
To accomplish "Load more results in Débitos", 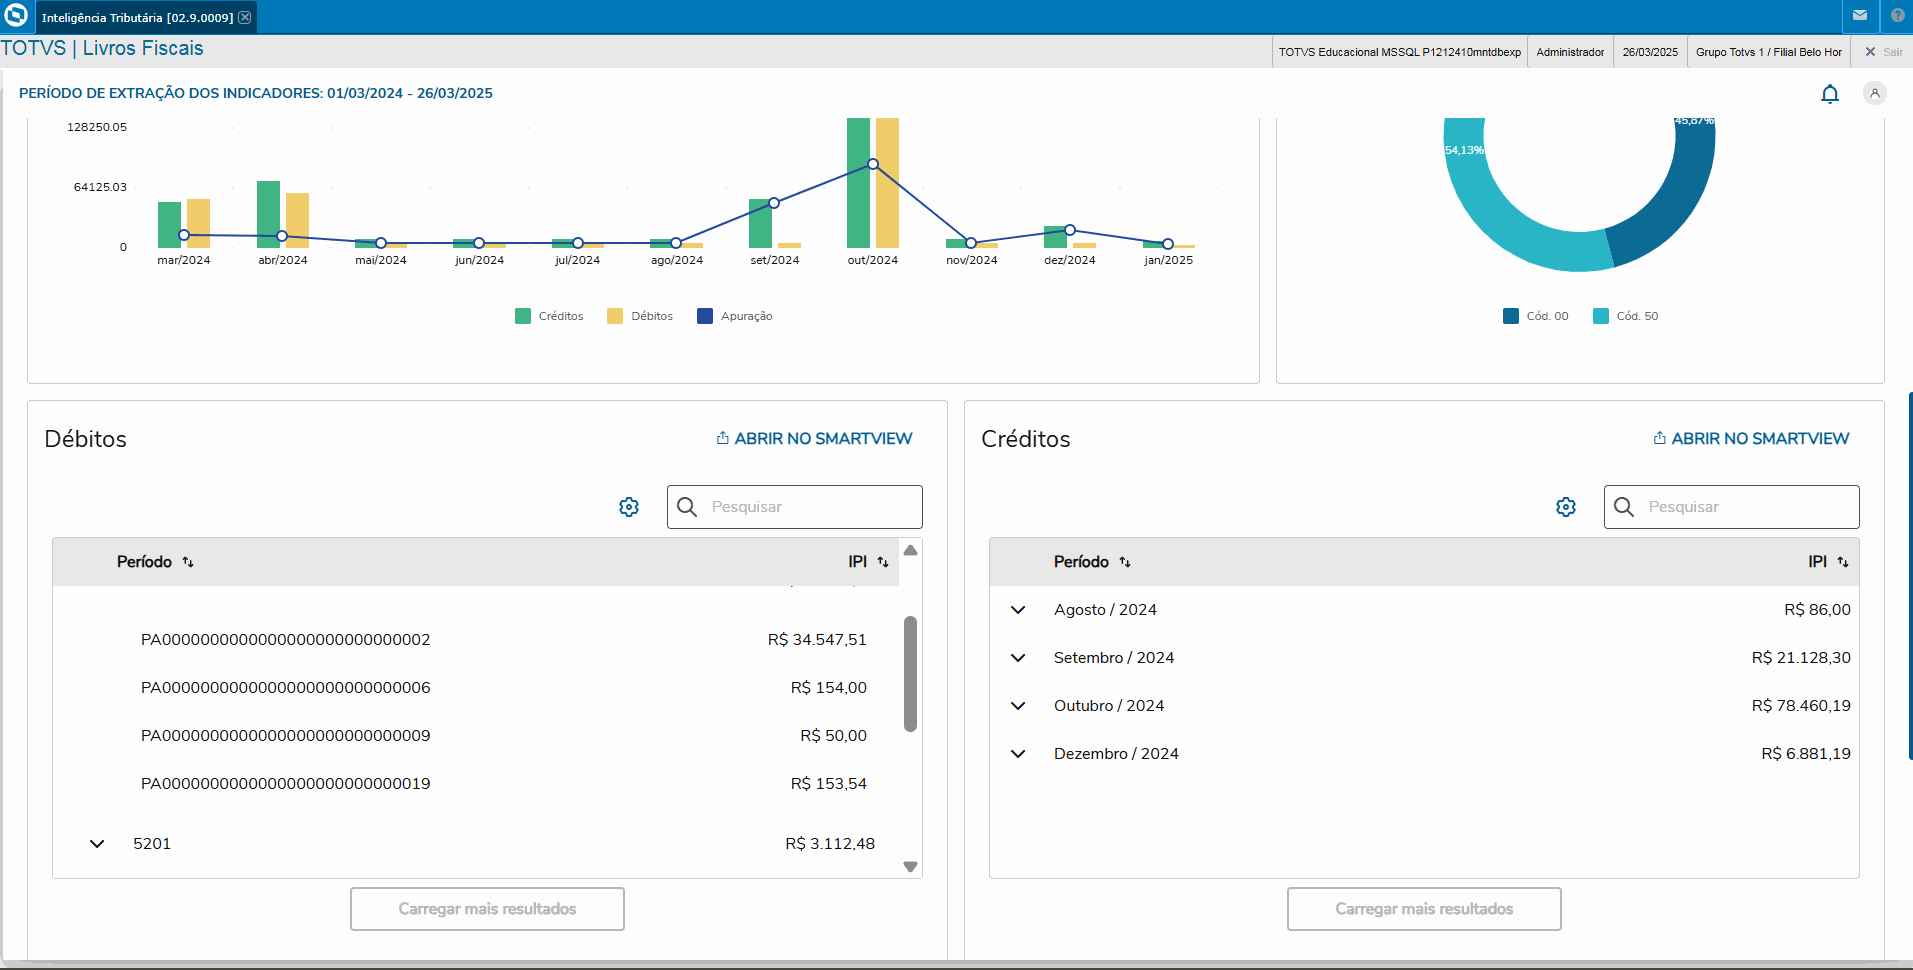I will [x=487, y=909].
